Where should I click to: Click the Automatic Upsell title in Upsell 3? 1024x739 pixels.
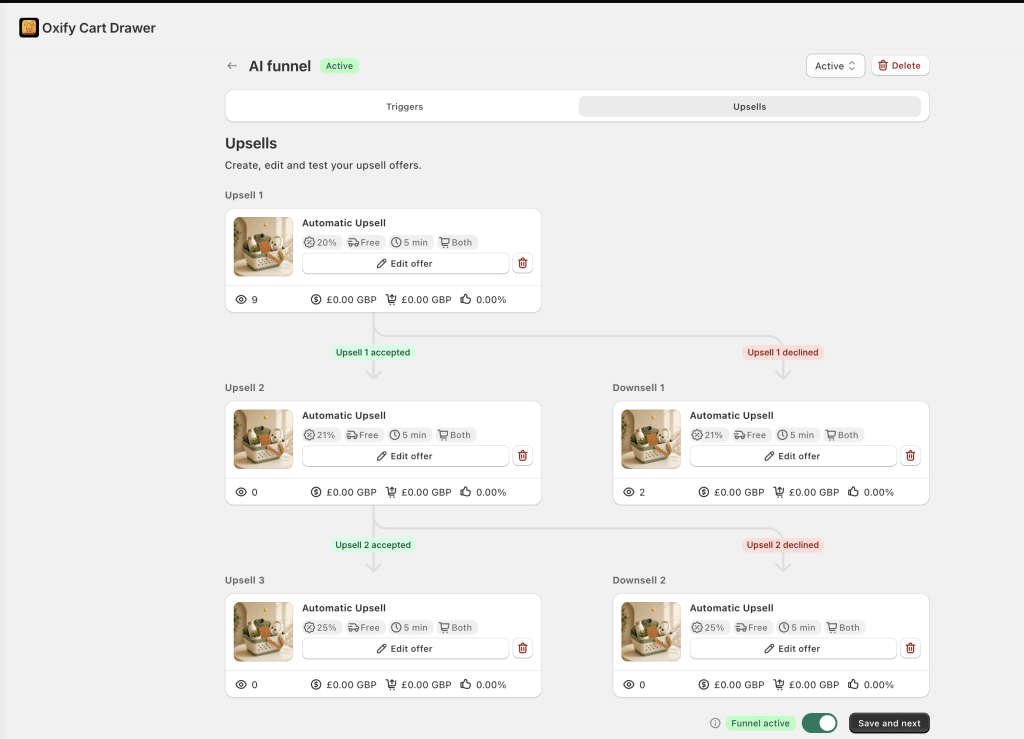click(344, 608)
